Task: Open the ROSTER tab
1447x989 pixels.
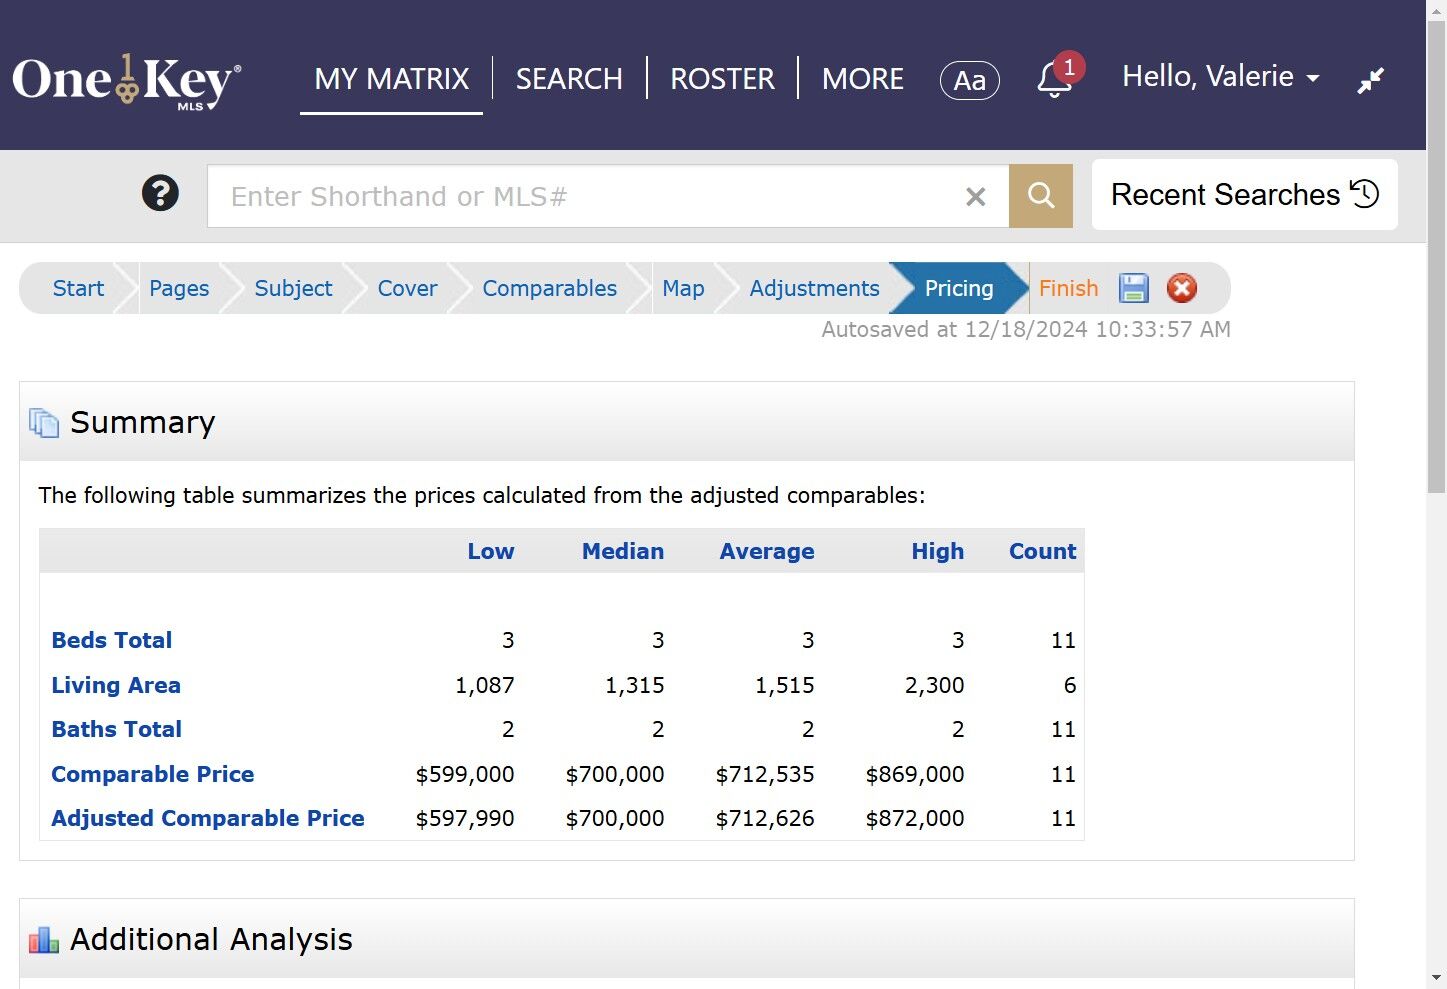Action: [x=721, y=78]
